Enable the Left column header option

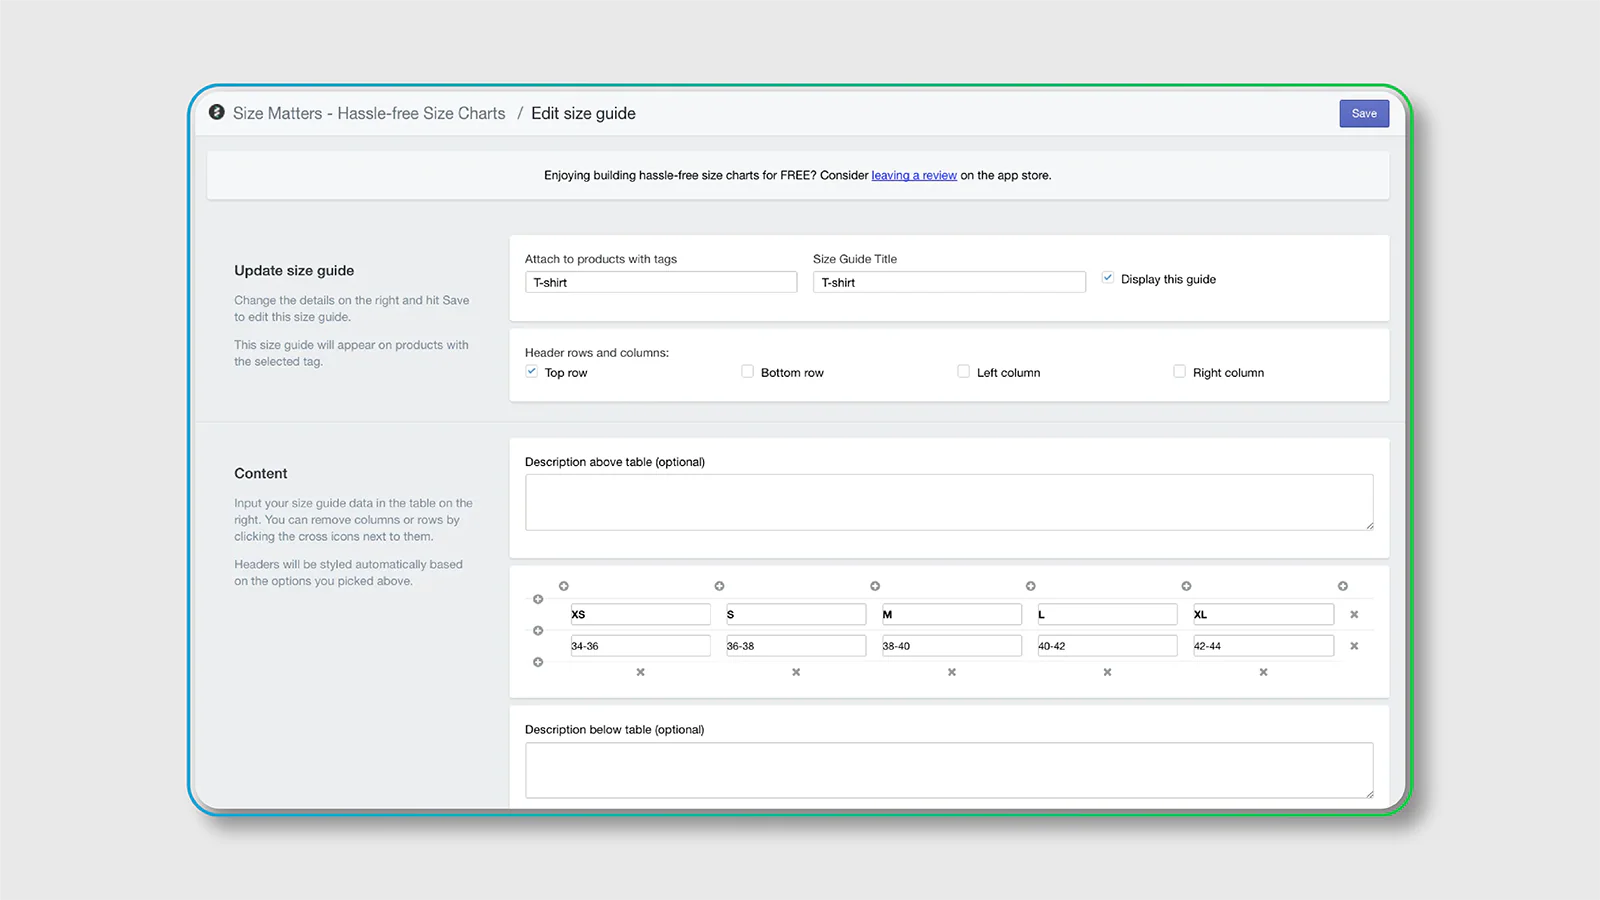pyautogui.click(x=963, y=372)
